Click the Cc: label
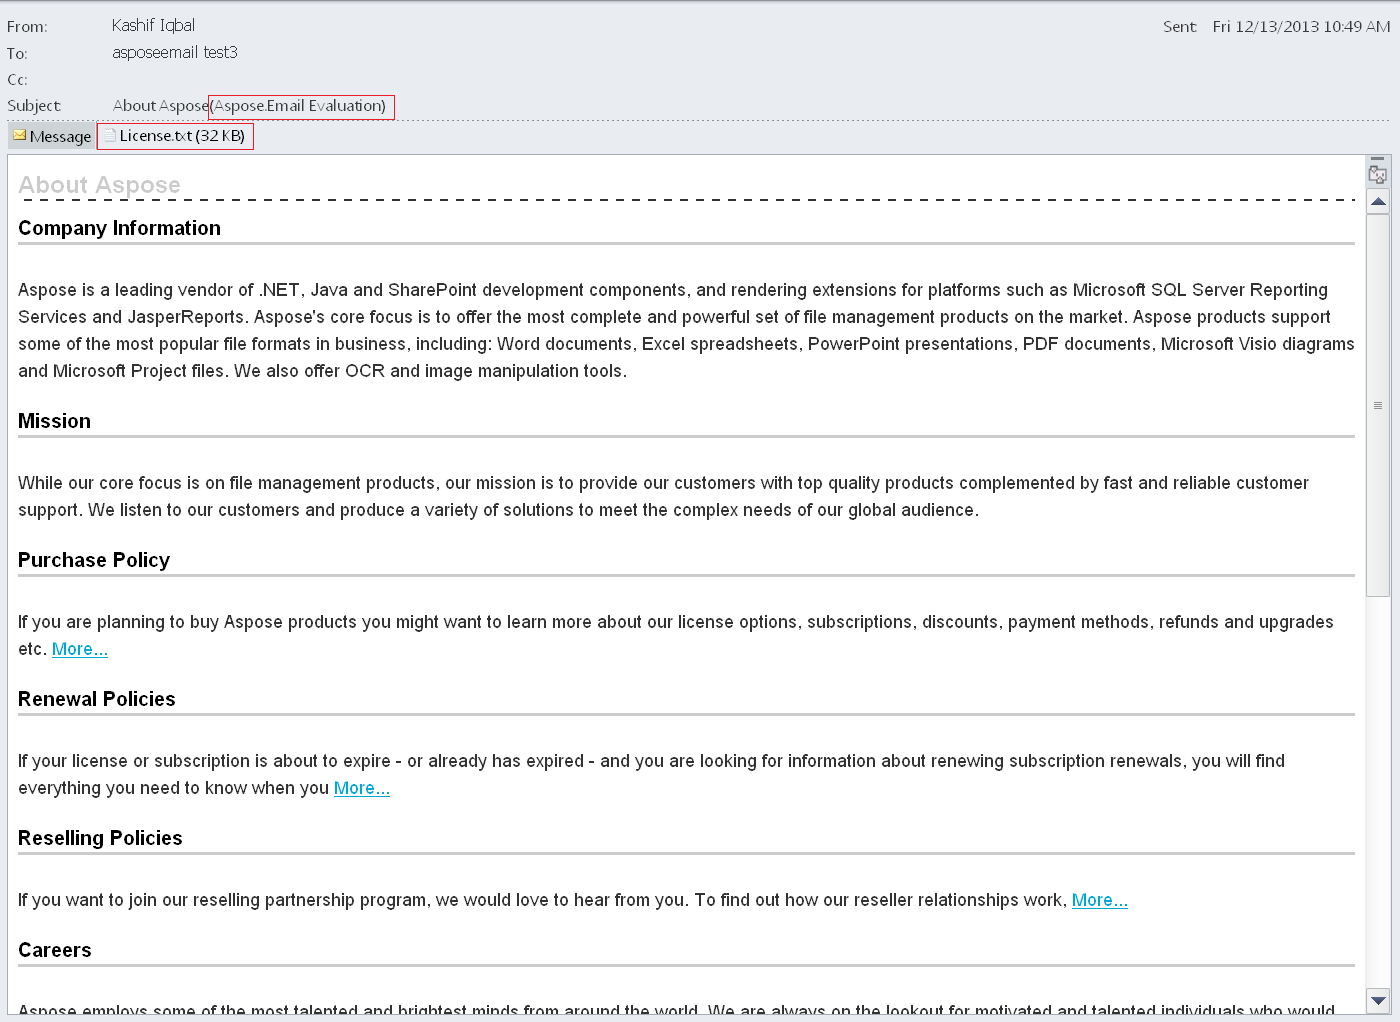Viewport: 1400px width, 1022px height. click(x=17, y=80)
